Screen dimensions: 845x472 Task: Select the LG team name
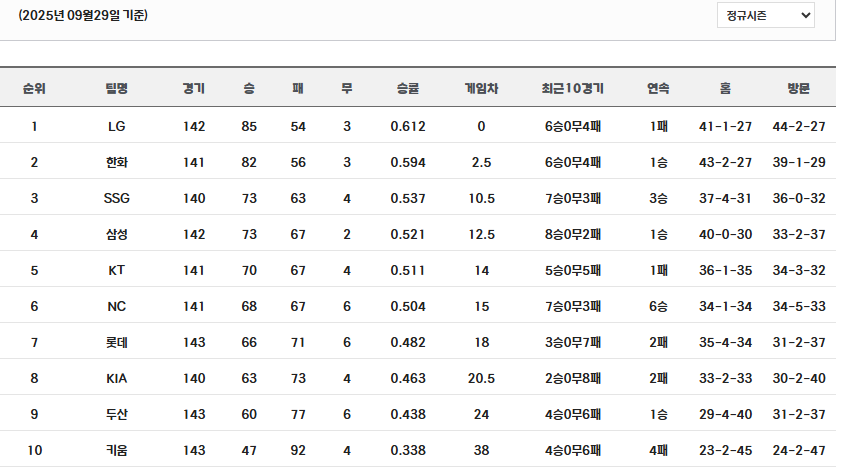[116, 127]
